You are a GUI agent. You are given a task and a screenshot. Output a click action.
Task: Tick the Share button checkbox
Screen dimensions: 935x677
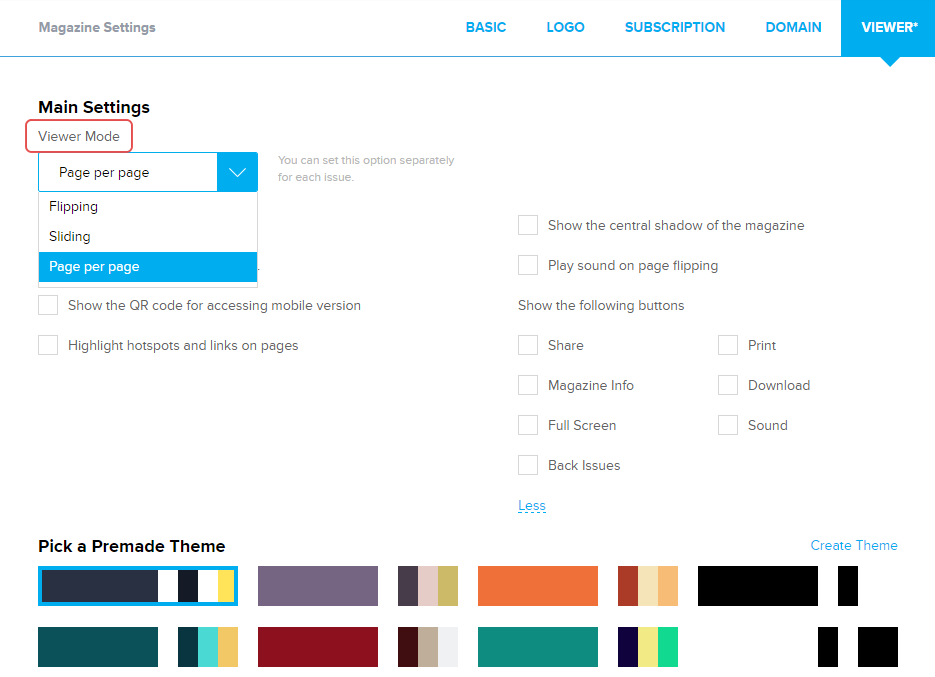(x=528, y=346)
